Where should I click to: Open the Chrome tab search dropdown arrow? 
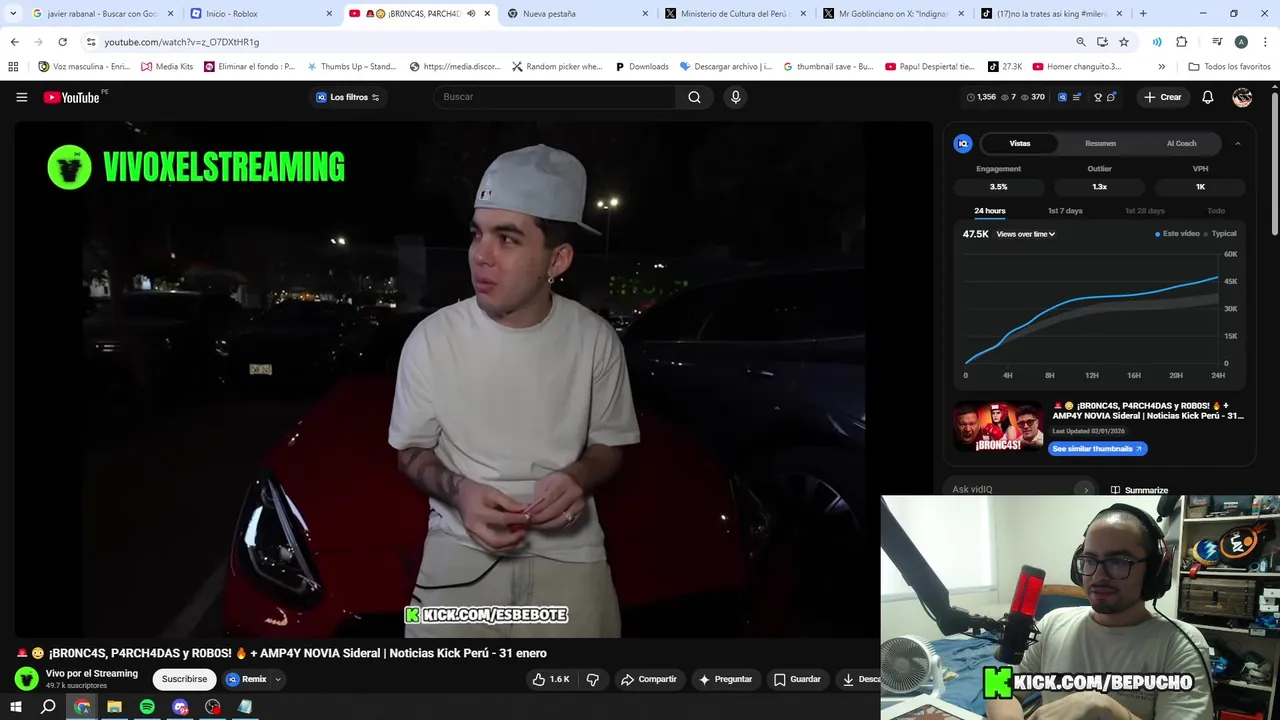pyautogui.click(x=13, y=13)
